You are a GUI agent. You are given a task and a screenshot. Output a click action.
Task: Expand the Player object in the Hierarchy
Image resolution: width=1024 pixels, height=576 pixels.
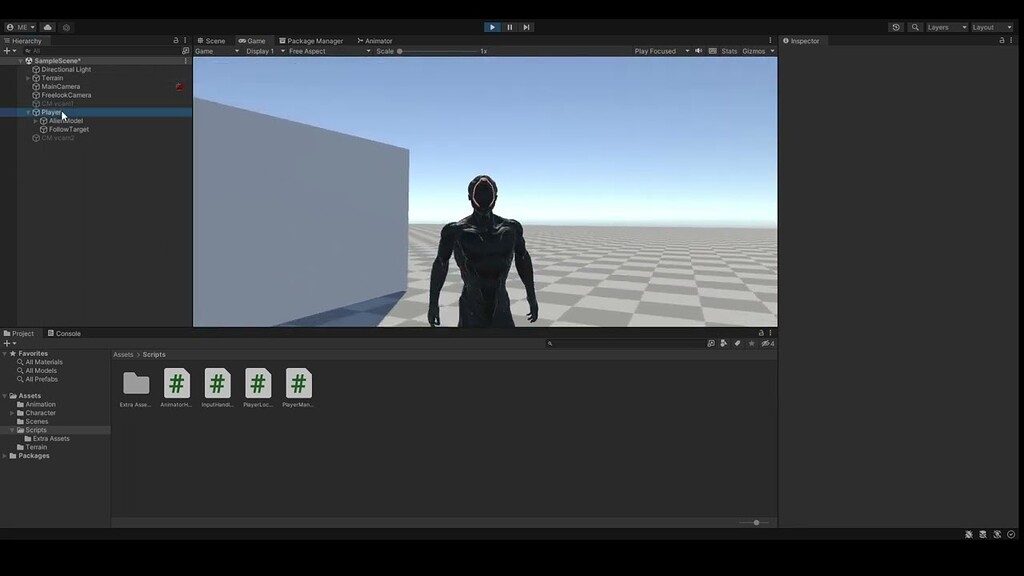(x=27, y=112)
